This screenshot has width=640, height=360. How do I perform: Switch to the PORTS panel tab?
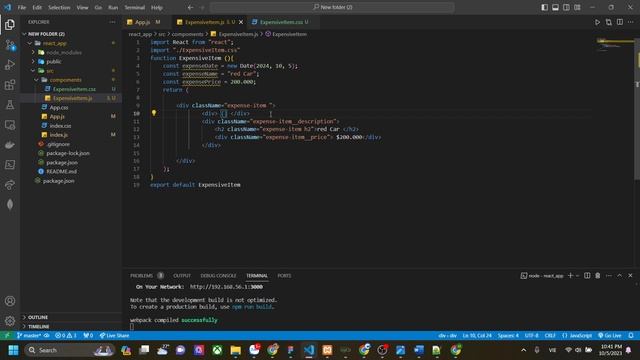coord(284,276)
